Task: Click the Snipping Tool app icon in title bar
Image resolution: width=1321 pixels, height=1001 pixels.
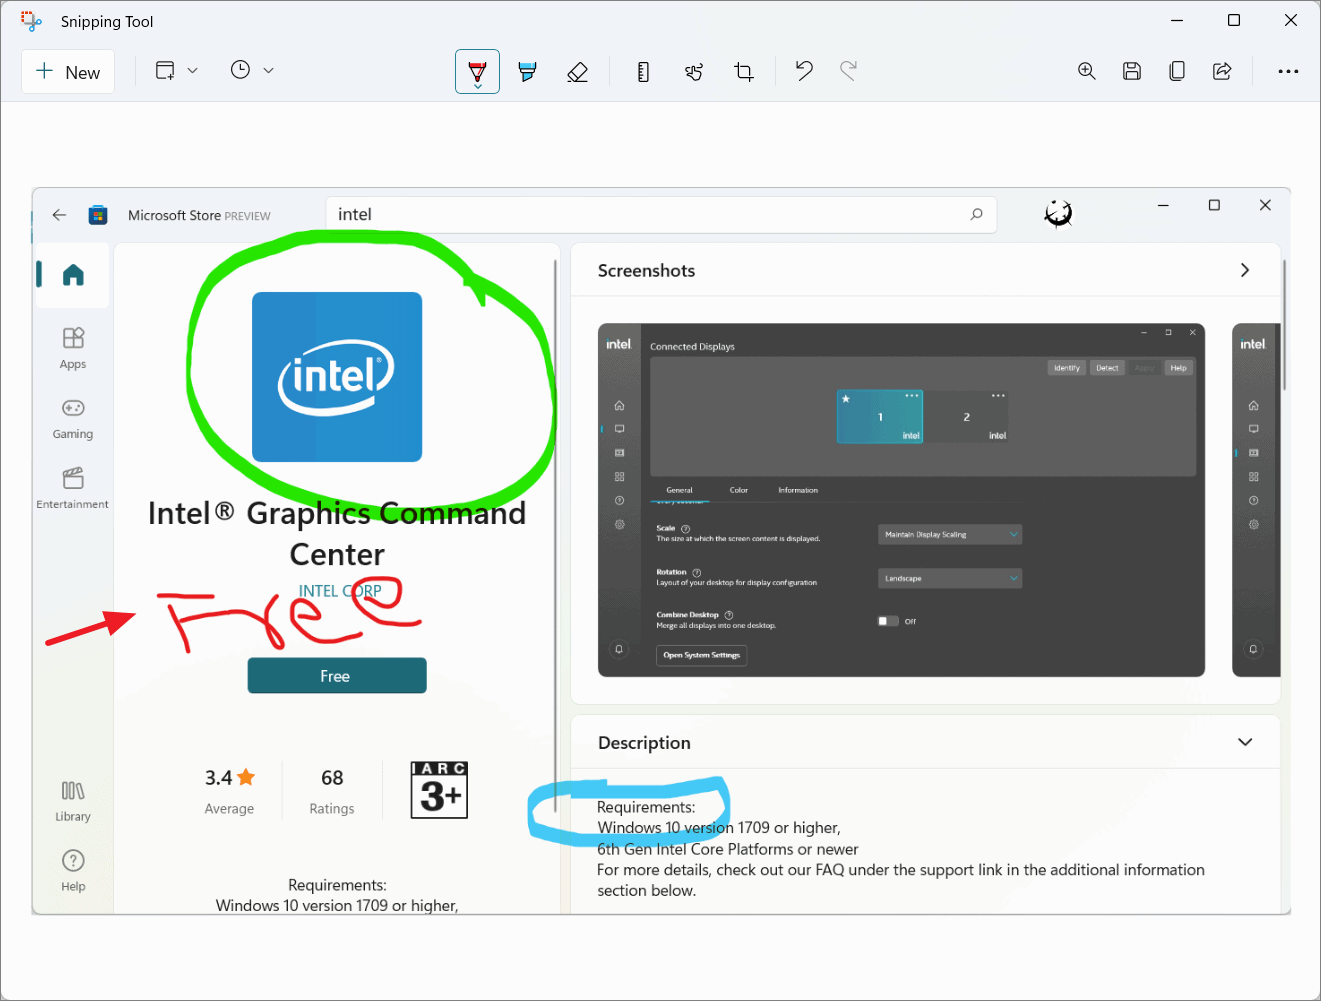Action: tap(31, 21)
